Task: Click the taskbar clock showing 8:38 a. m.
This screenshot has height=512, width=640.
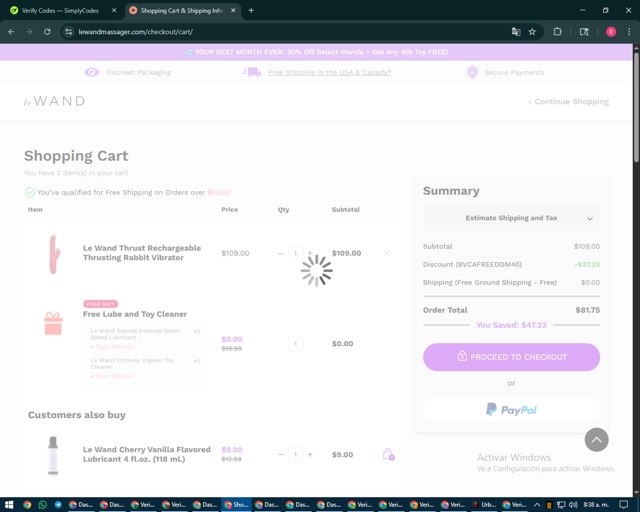Action: click(x=596, y=505)
